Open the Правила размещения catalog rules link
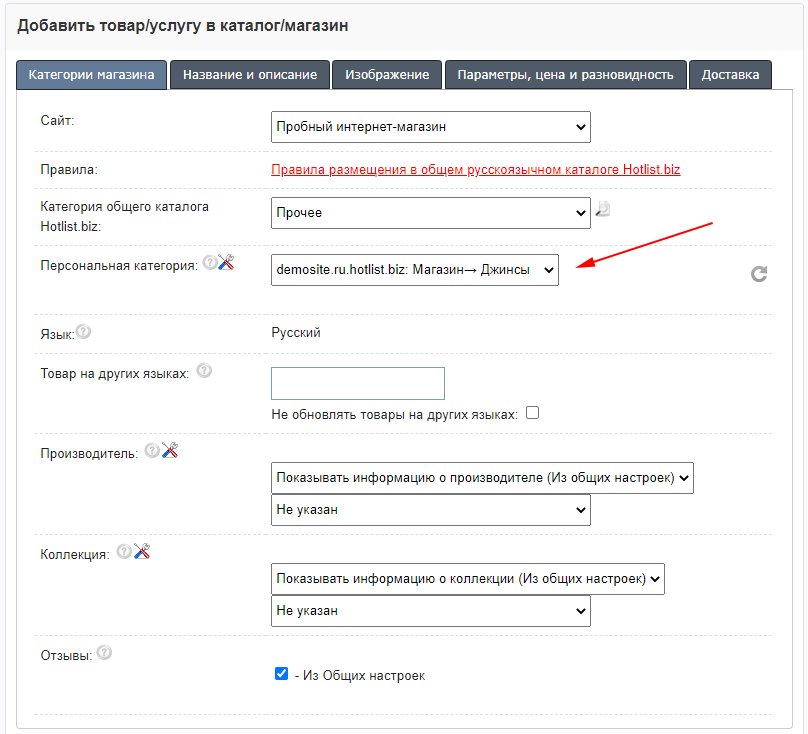 [475, 170]
